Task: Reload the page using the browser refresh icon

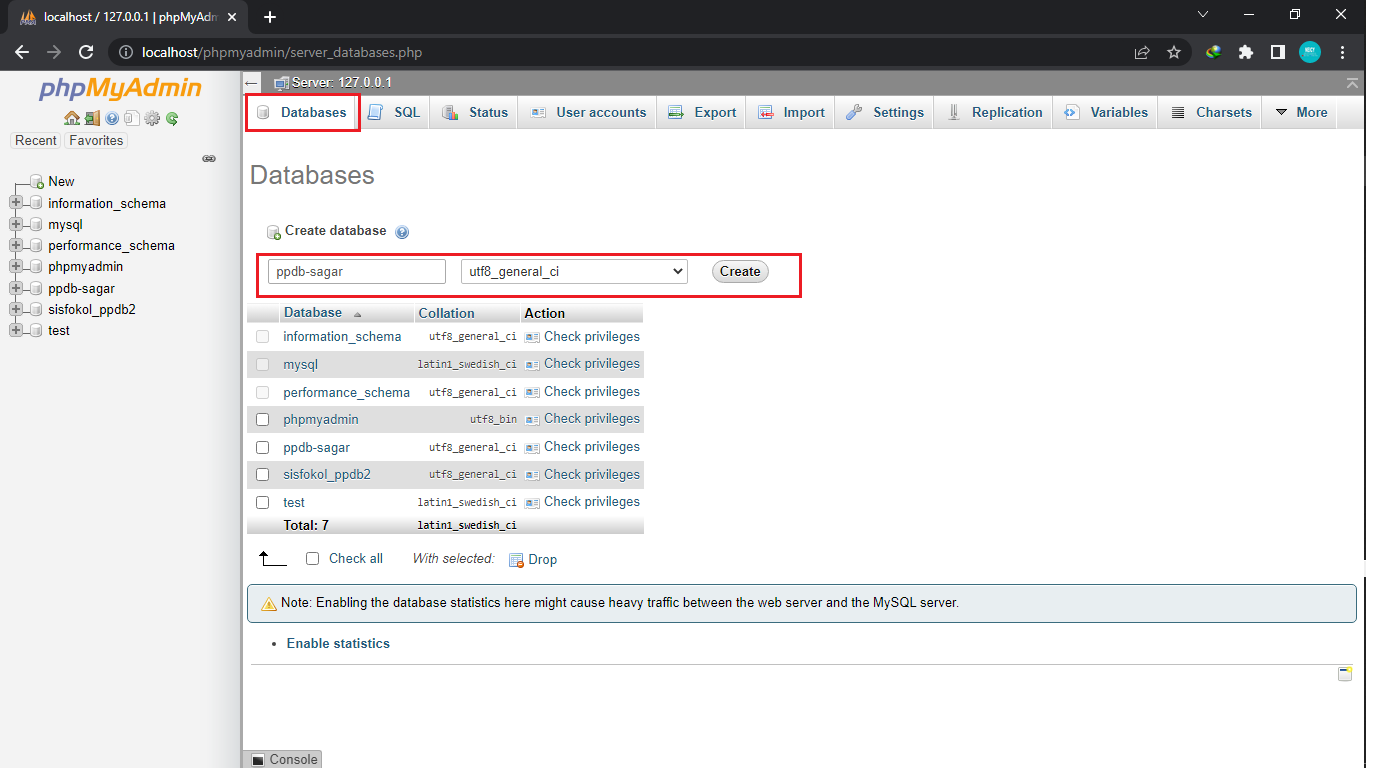Action: (86, 52)
